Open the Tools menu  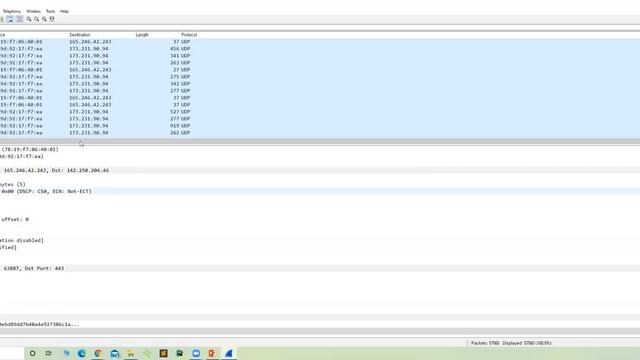(x=50, y=11)
